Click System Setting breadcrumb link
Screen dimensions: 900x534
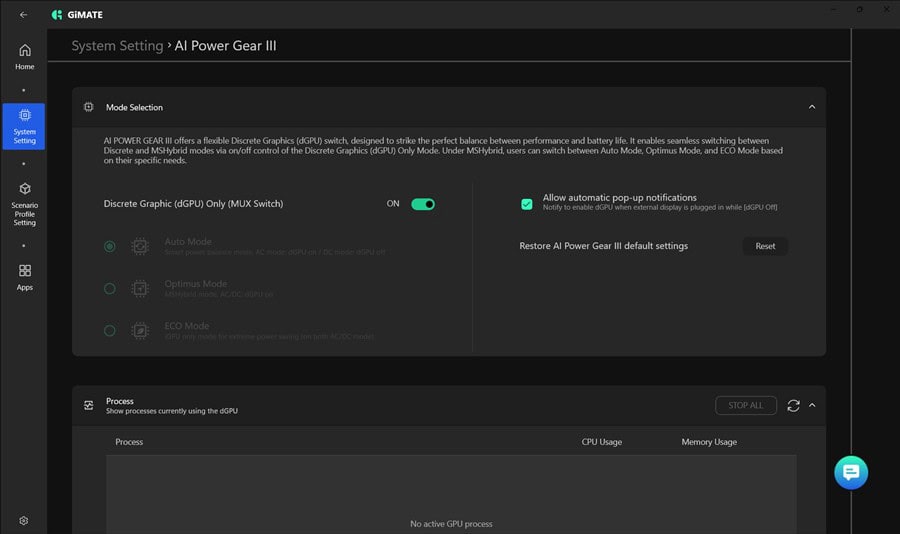tap(117, 46)
